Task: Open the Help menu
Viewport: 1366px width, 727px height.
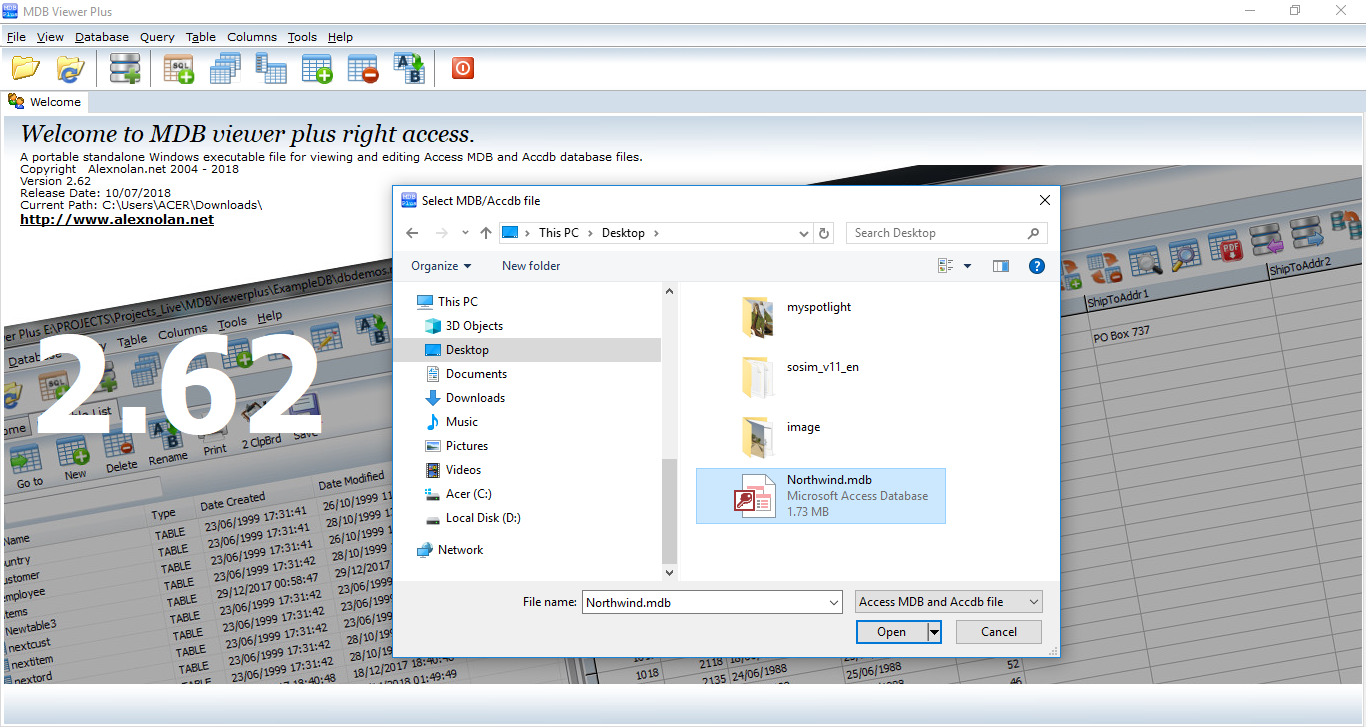Action: [340, 37]
